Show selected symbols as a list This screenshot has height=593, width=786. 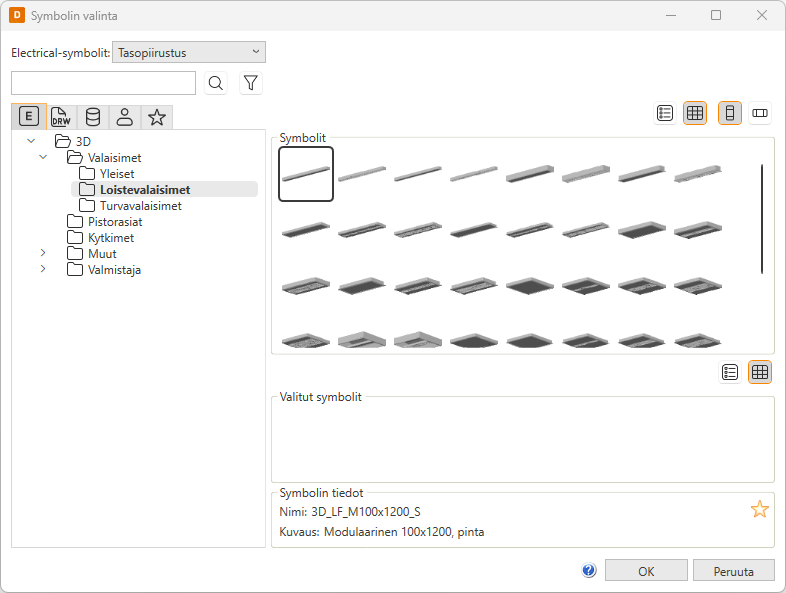[730, 372]
